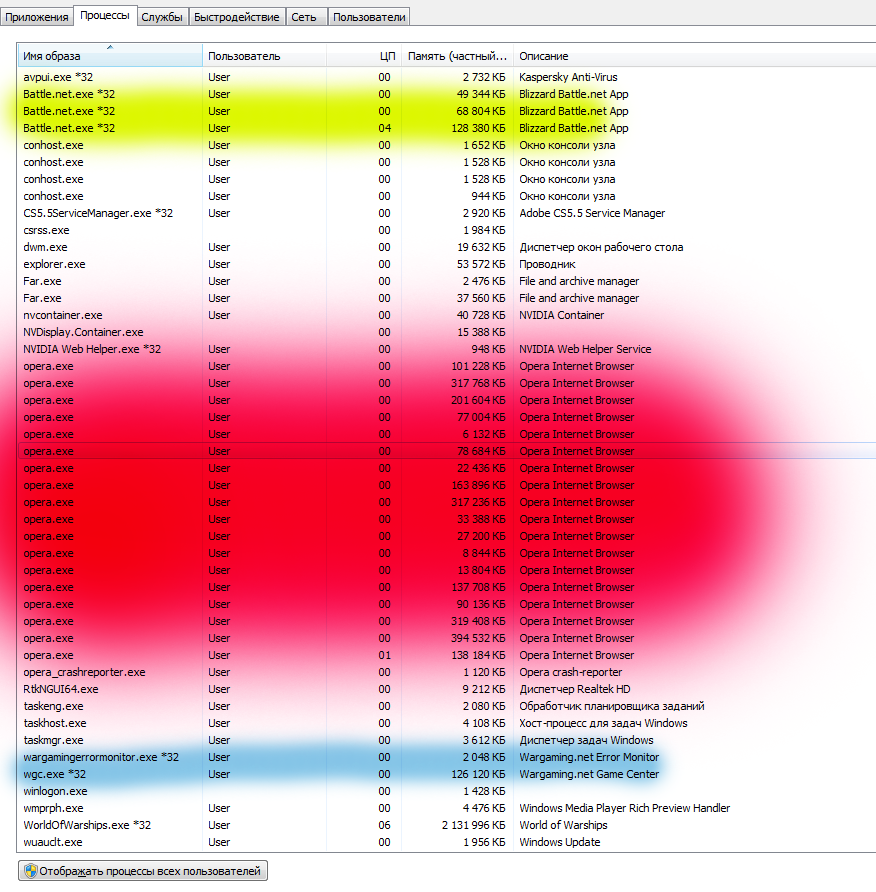
Task: Select the wuauclt.exe process
Action: [x=447, y=843]
